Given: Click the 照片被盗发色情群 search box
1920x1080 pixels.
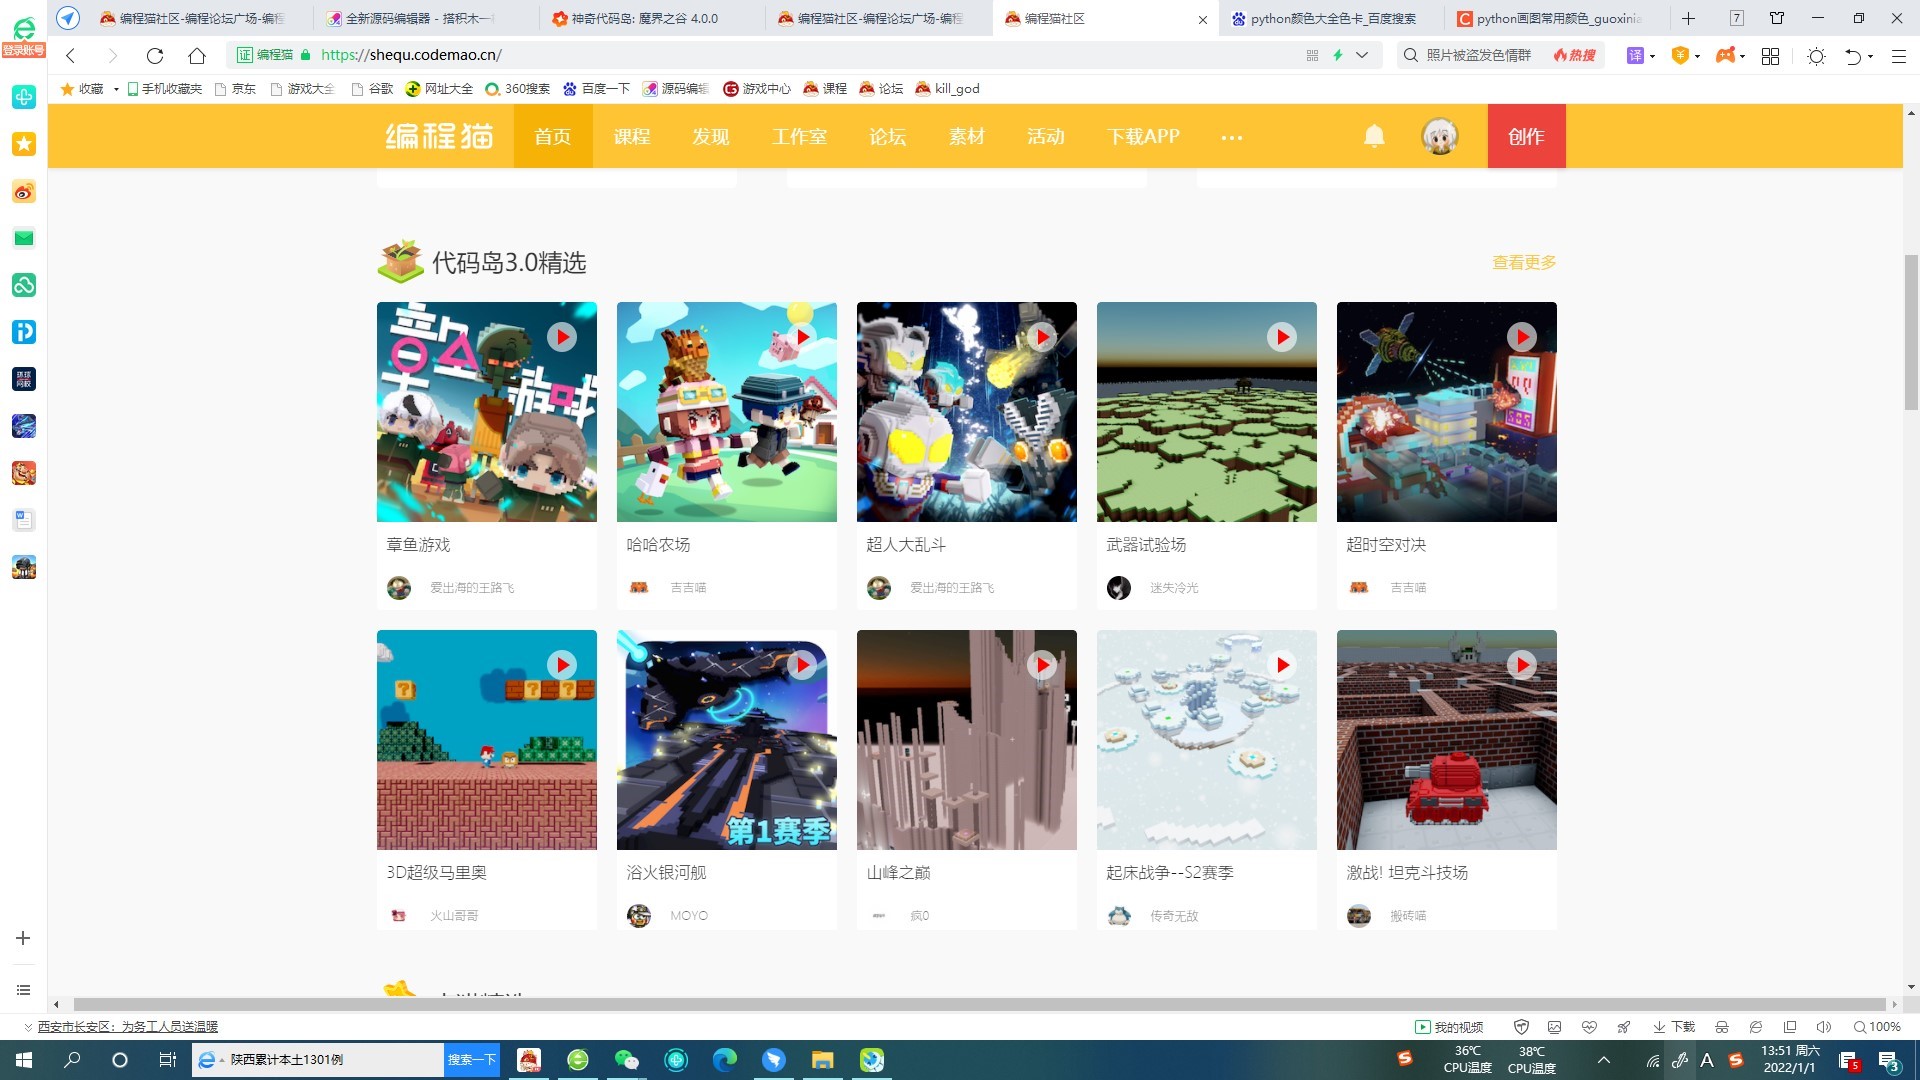Looking at the screenshot, I should coord(1478,56).
